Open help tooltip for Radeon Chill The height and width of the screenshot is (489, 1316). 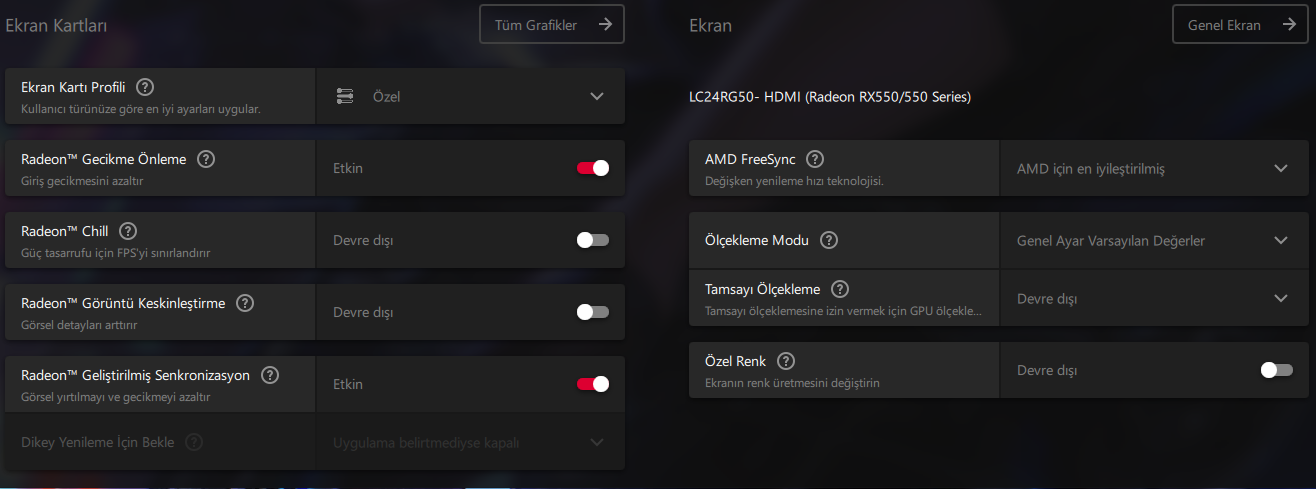coord(128,231)
